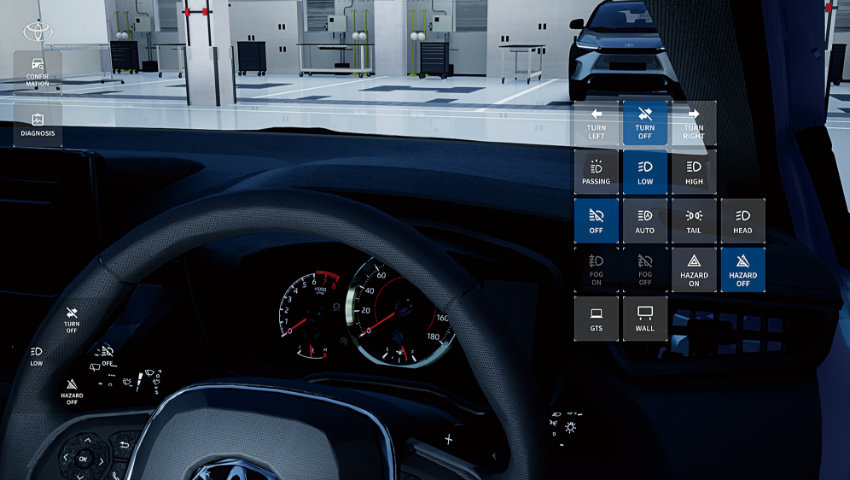Switch headlights to High beam
This screenshot has height=480, width=850.
[694, 172]
